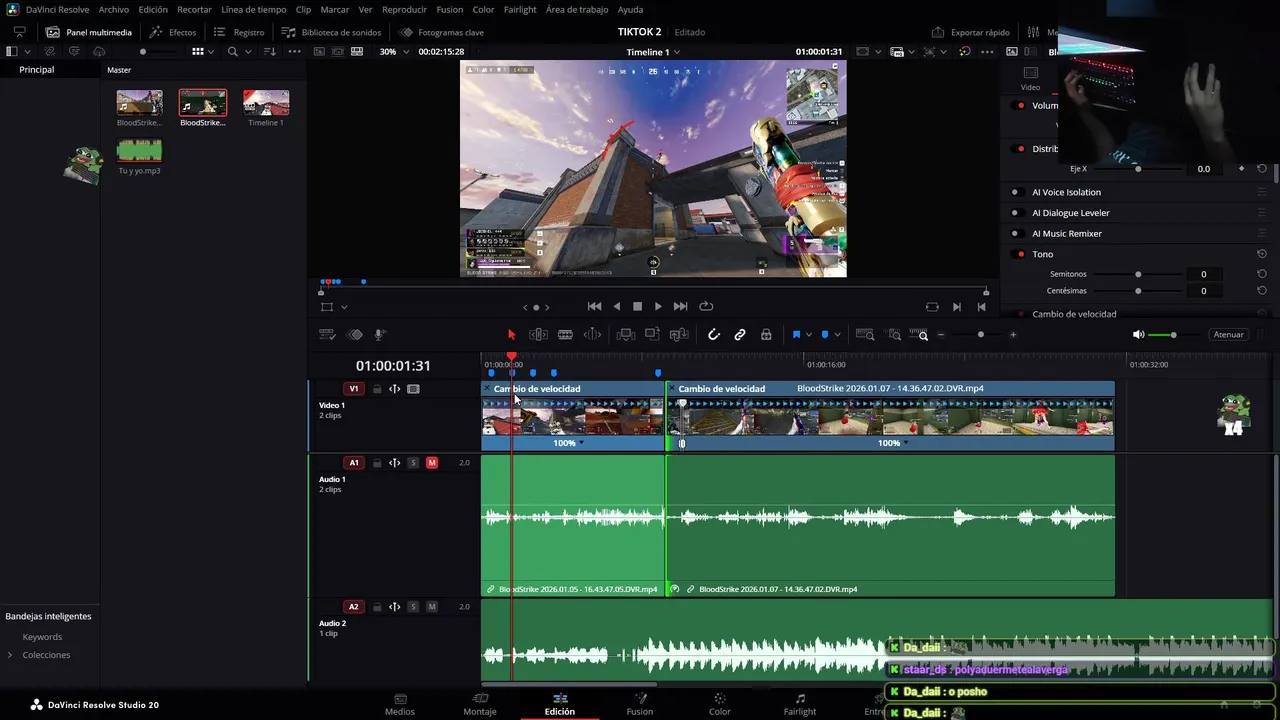The height and width of the screenshot is (720, 1280).
Task: Play the viewer forward
Action: (x=657, y=307)
